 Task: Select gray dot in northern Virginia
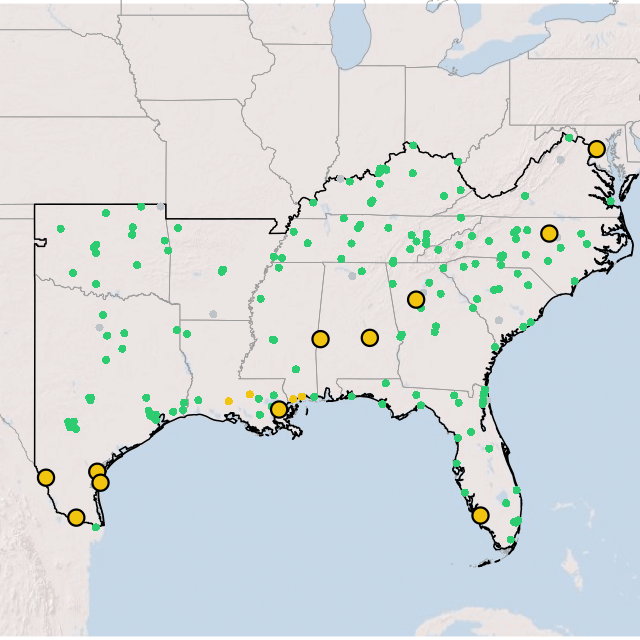point(561,160)
